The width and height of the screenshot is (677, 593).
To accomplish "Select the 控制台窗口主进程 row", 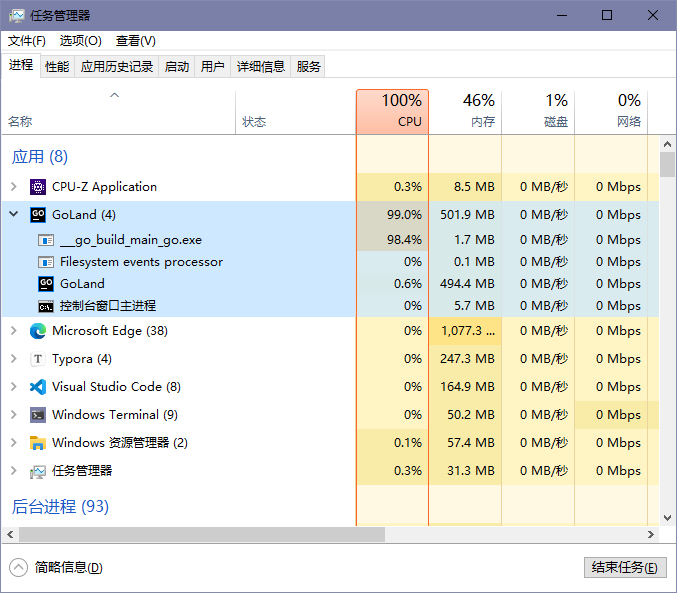I will (x=330, y=306).
